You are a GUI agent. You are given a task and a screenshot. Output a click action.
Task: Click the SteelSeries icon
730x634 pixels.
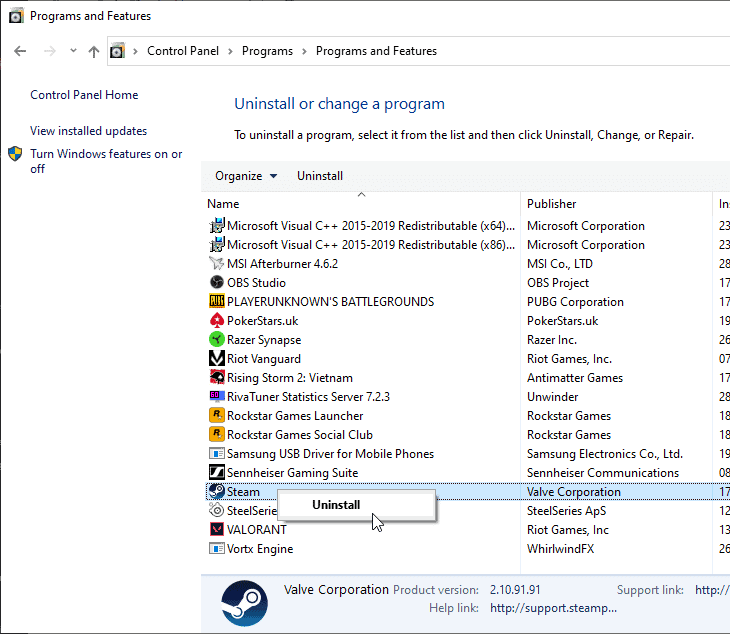click(x=216, y=511)
